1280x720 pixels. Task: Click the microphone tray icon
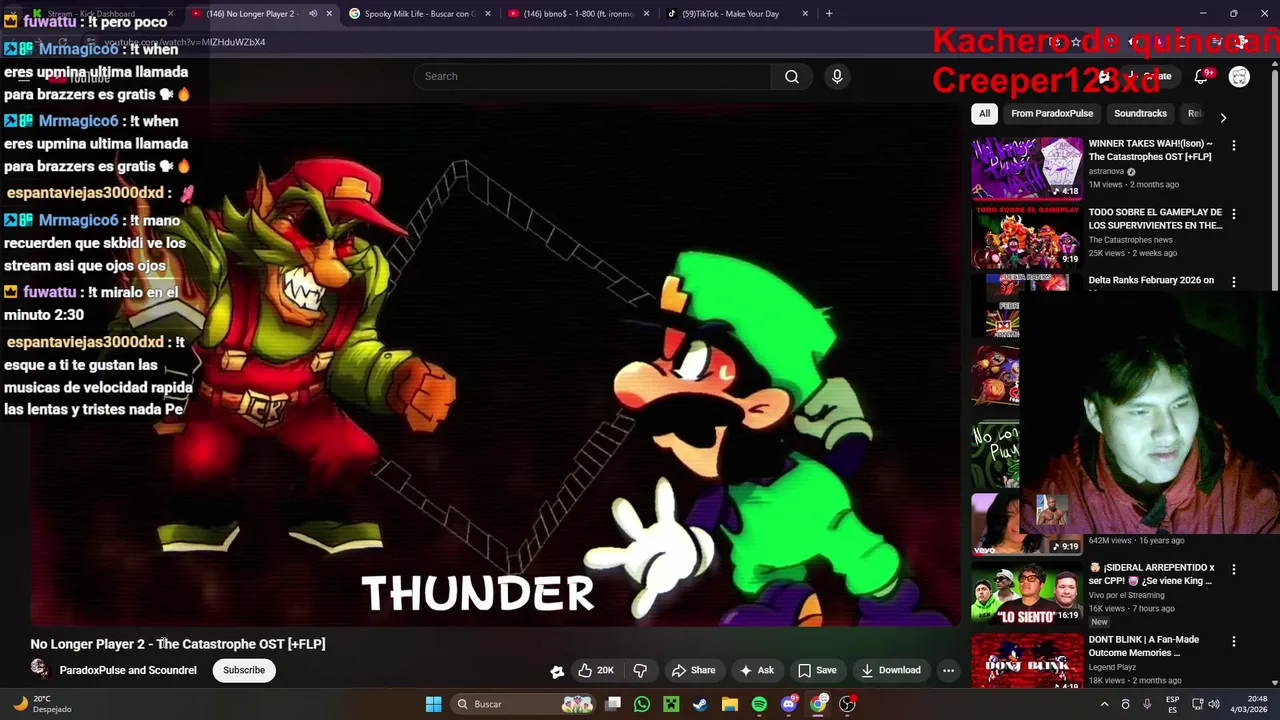[x=1146, y=704]
